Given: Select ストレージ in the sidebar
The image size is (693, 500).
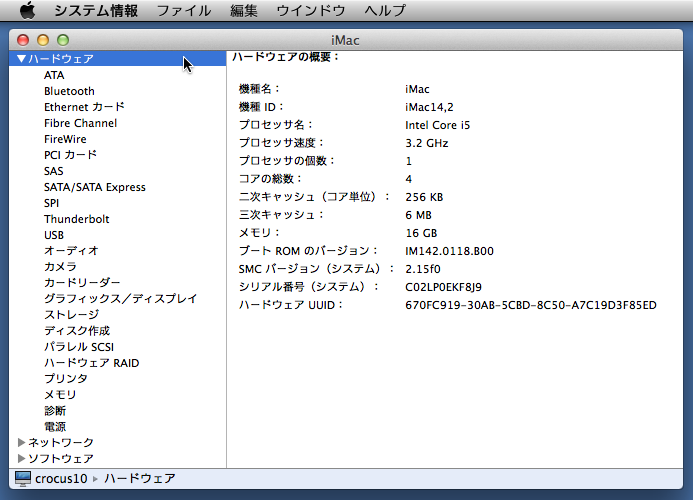Looking at the screenshot, I should coord(71,315).
